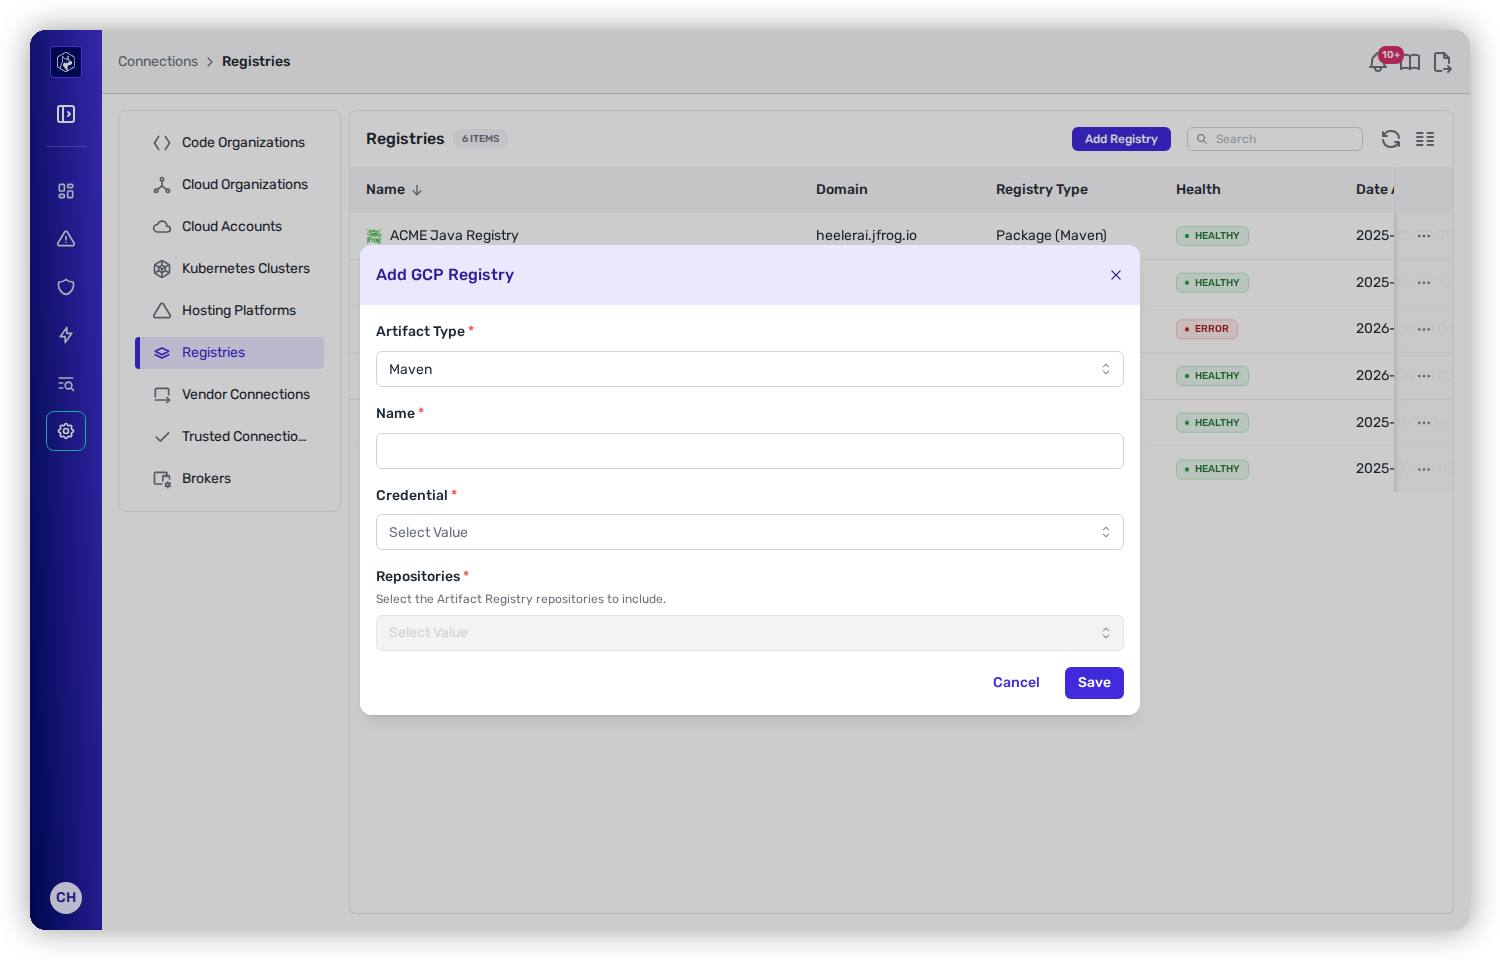The image size is (1500, 960).
Task: Click the heelerai.jfrog.io domain cell
Action: pyautogui.click(x=866, y=236)
